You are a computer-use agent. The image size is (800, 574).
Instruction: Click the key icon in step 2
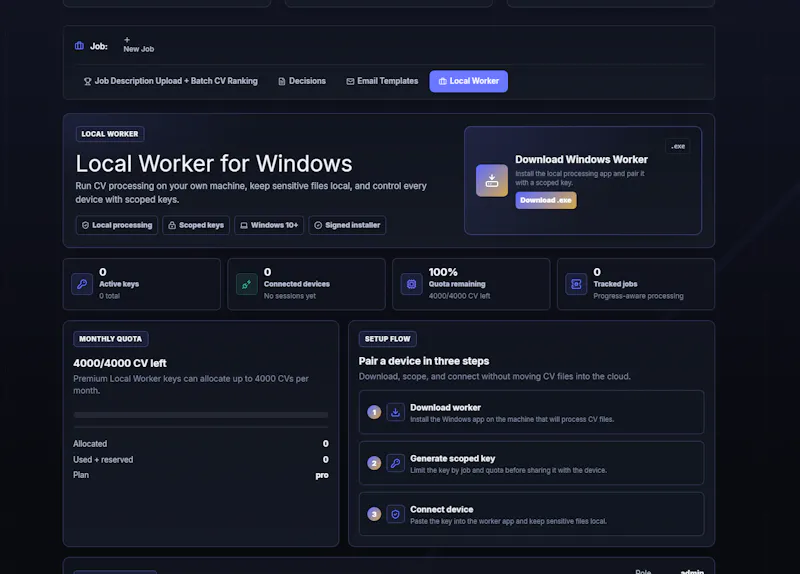click(x=395, y=463)
